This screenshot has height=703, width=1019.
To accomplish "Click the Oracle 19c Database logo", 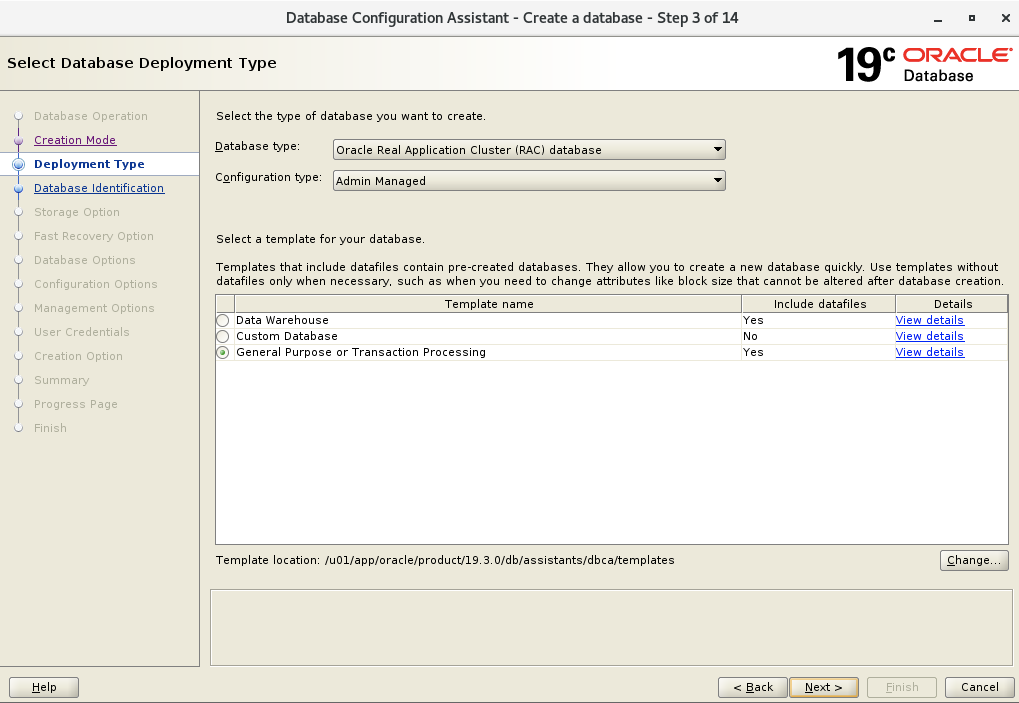I will (923, 64).
